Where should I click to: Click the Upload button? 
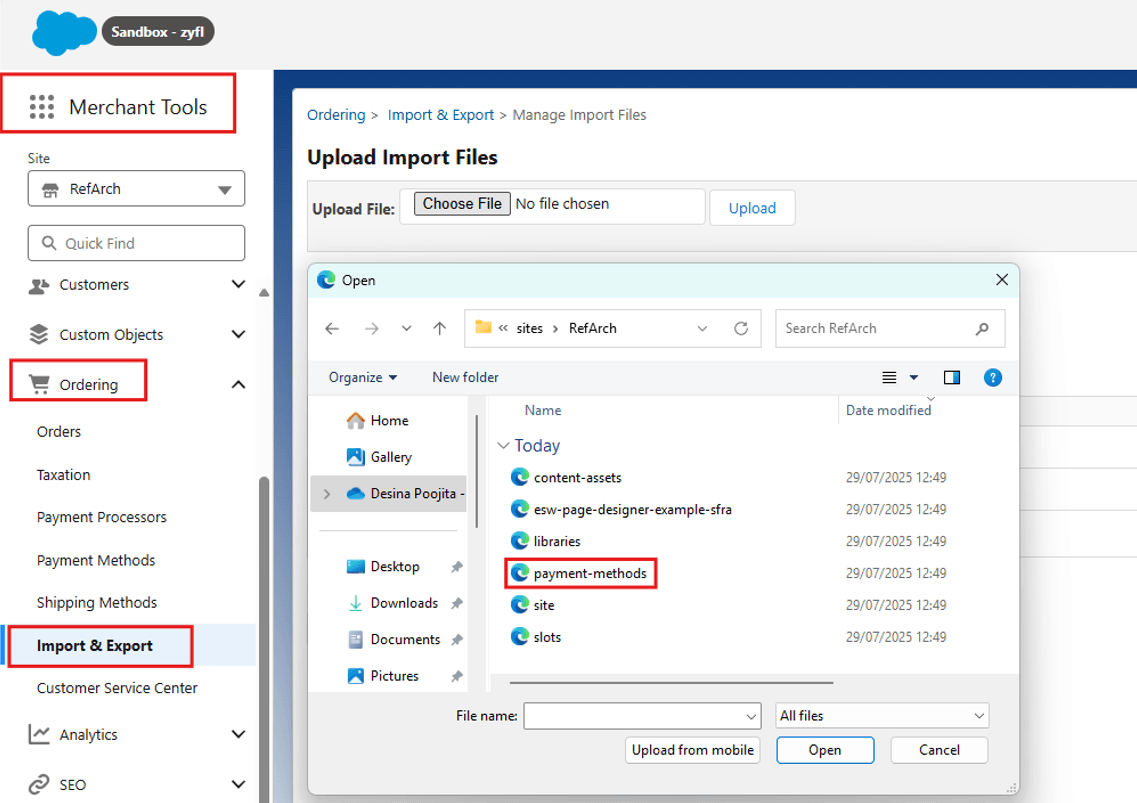pyautogui.click(x=752, y=208)
